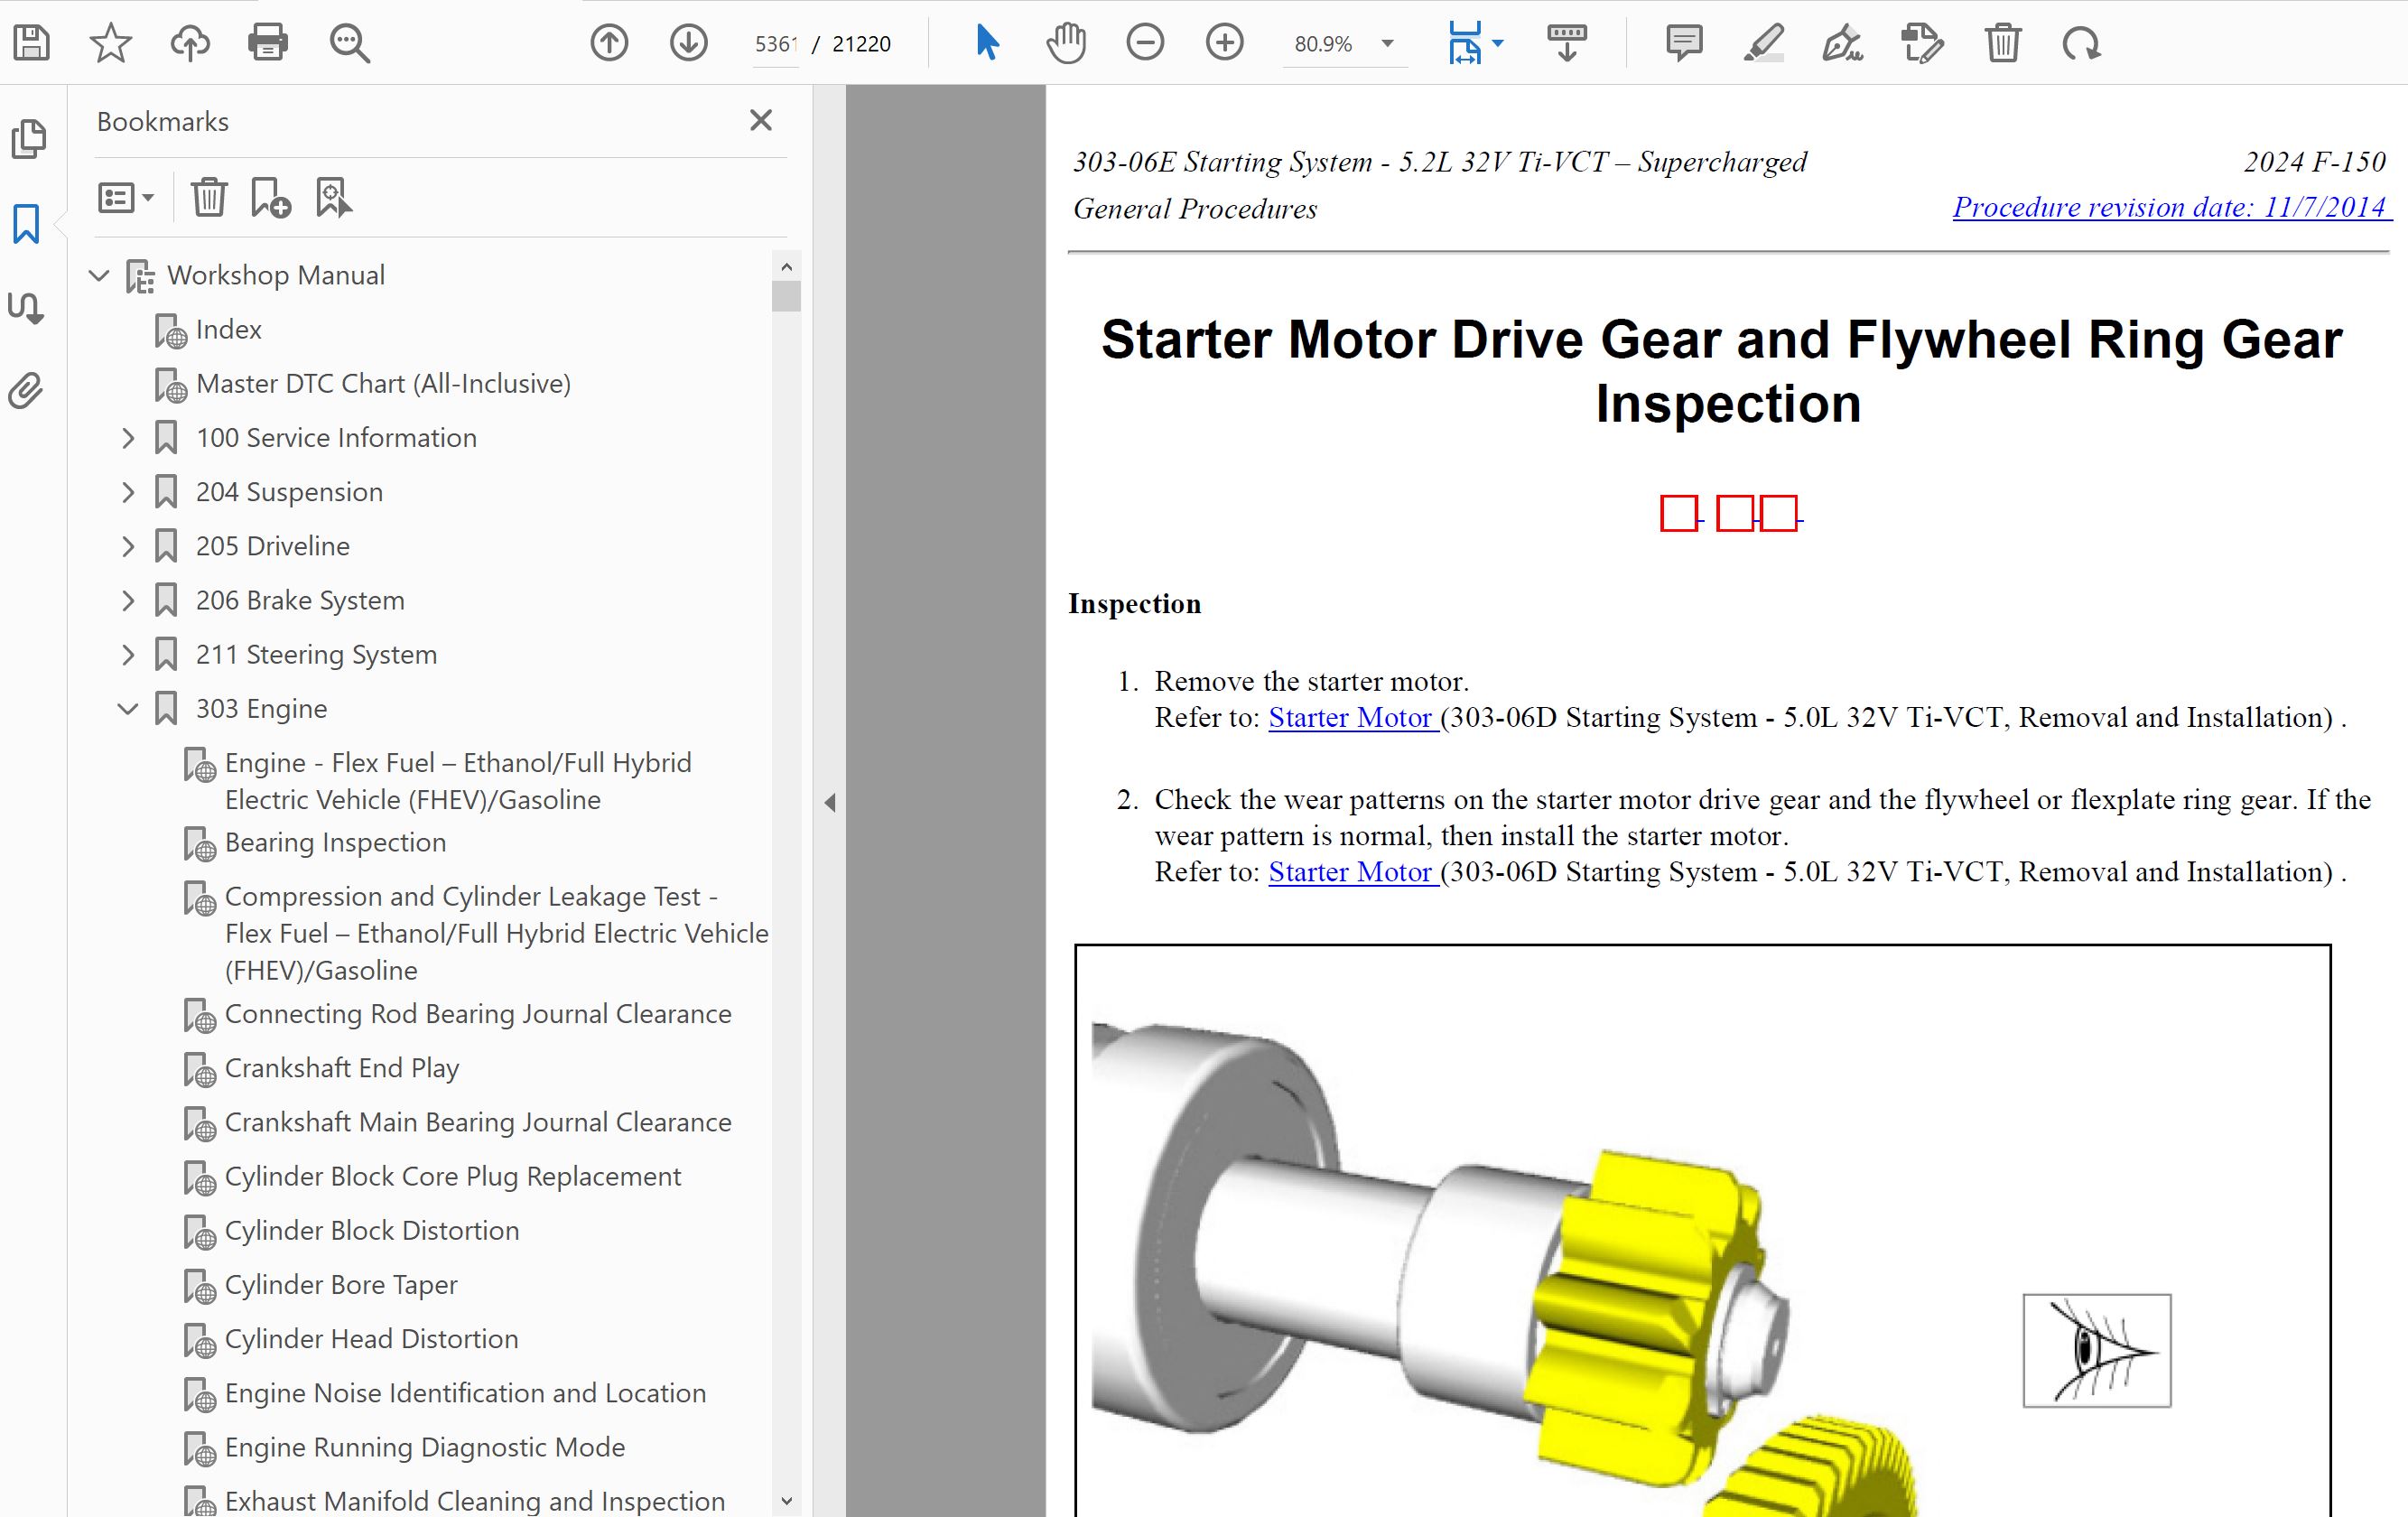The width and height of the screenshot is (2408, 1517).
Task: Collapse navigation pane with the divider arrow
Action: click(830, 802)
